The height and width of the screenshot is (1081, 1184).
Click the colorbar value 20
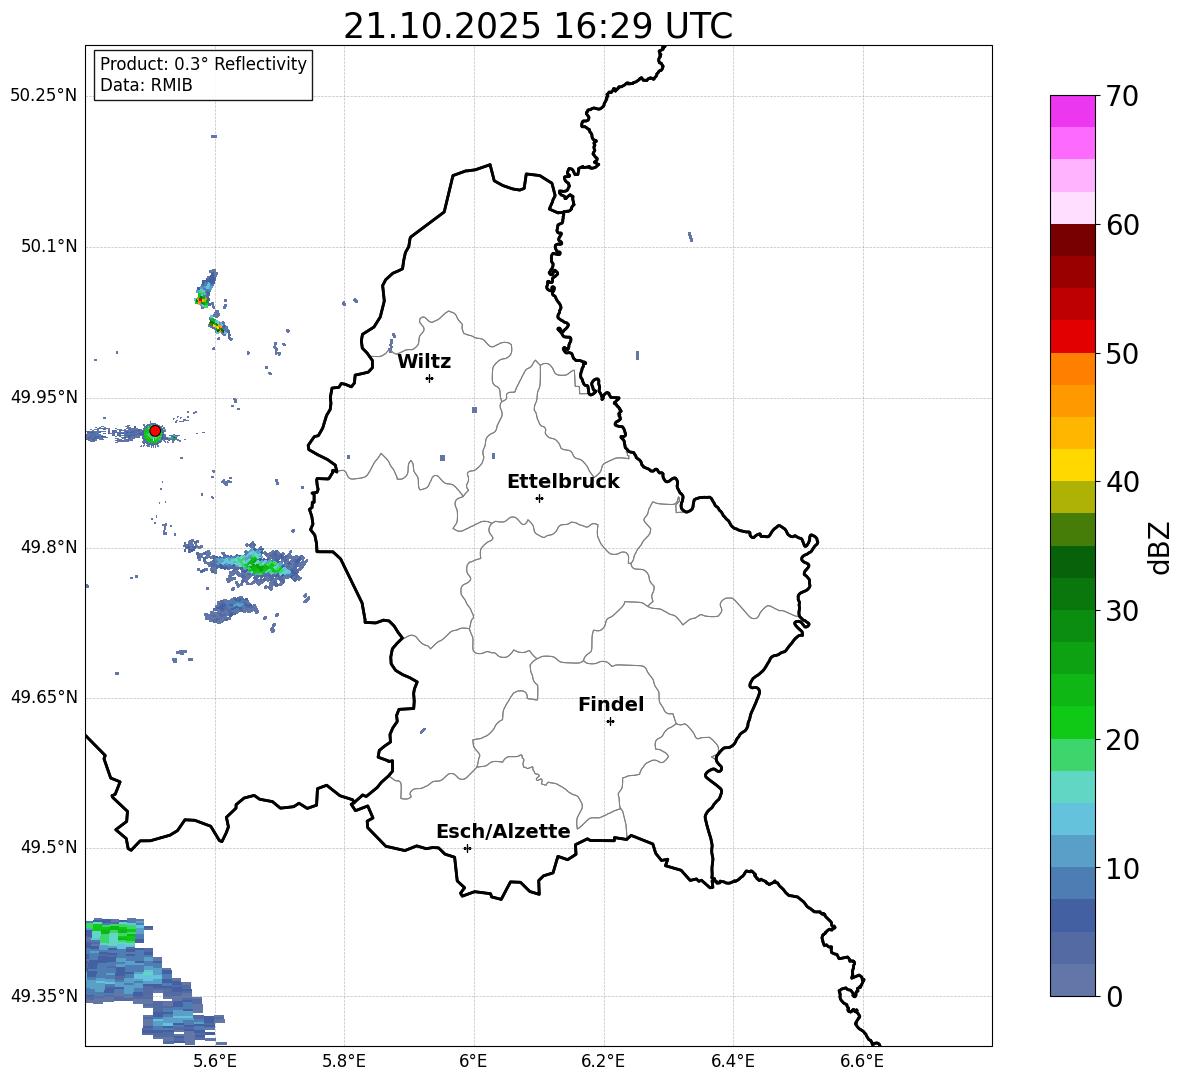coord(1123,740)
